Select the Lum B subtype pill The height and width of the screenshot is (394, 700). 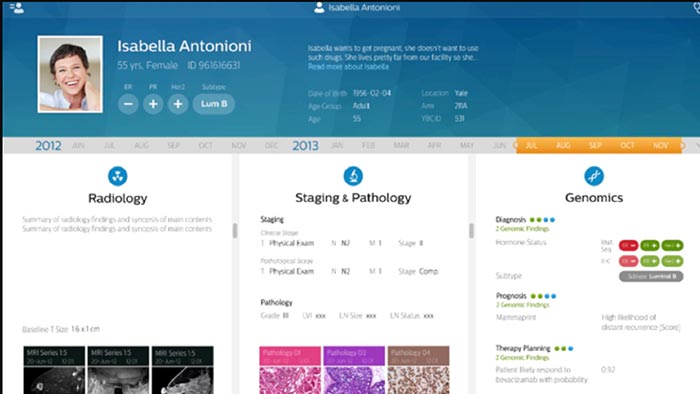(x=214, y=104)
